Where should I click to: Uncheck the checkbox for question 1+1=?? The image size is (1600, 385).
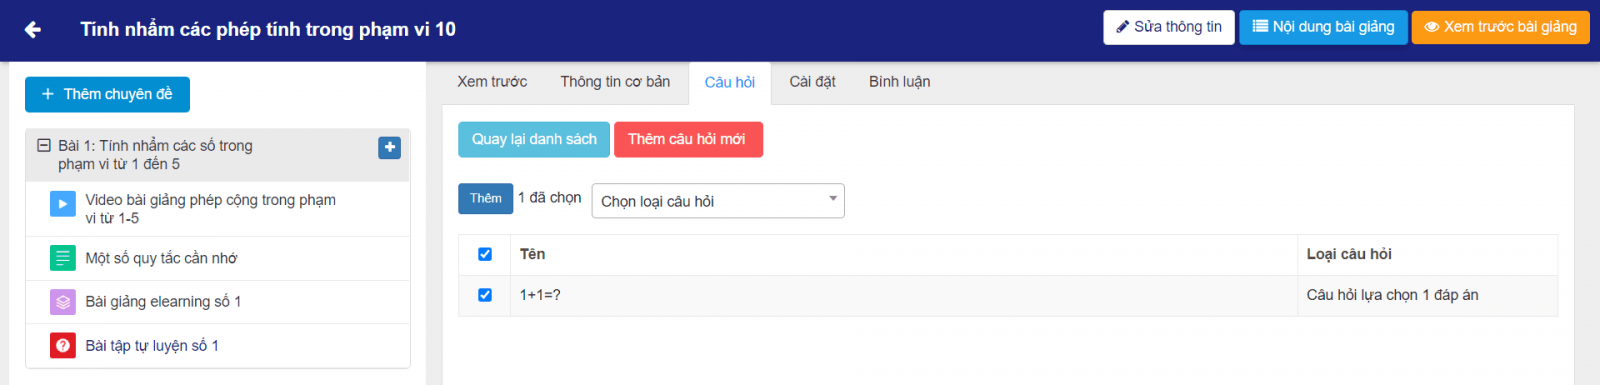(x=485, y=295)
